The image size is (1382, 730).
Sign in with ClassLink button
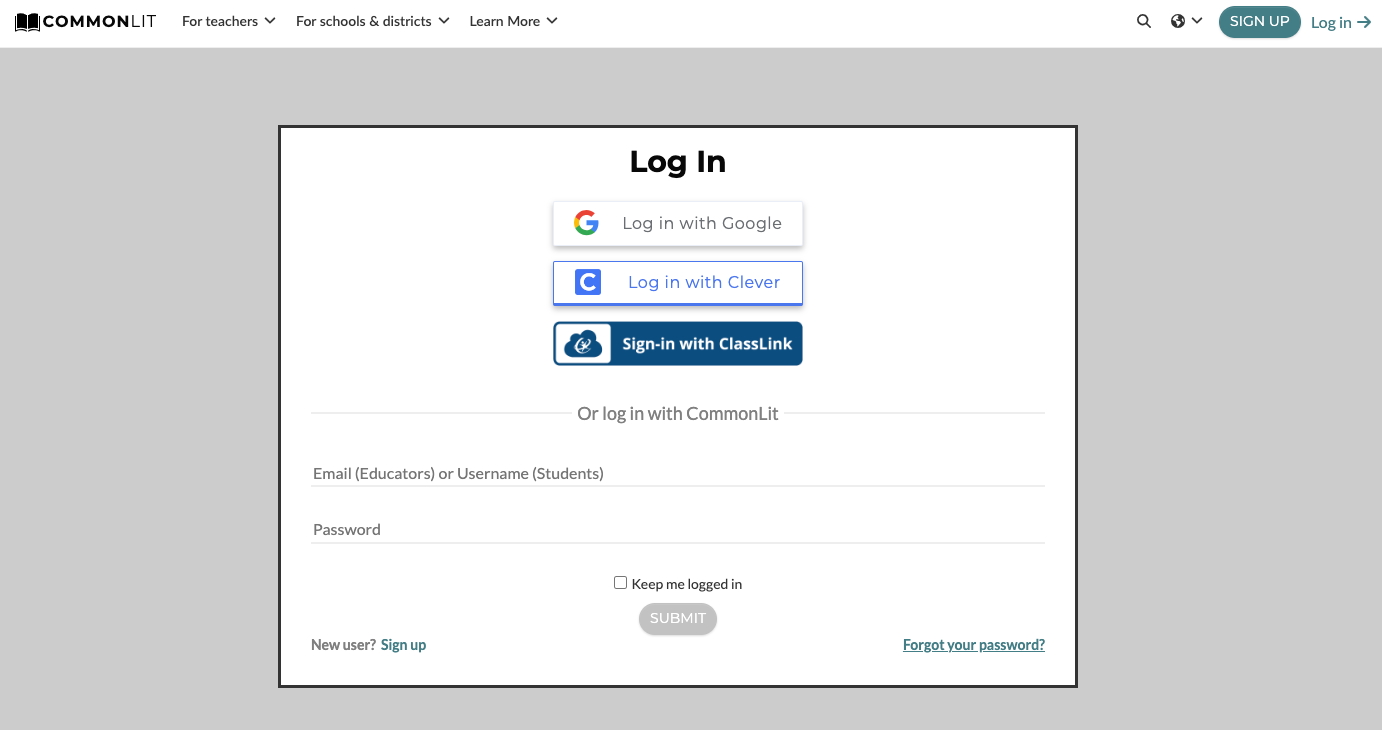point(678,343)
